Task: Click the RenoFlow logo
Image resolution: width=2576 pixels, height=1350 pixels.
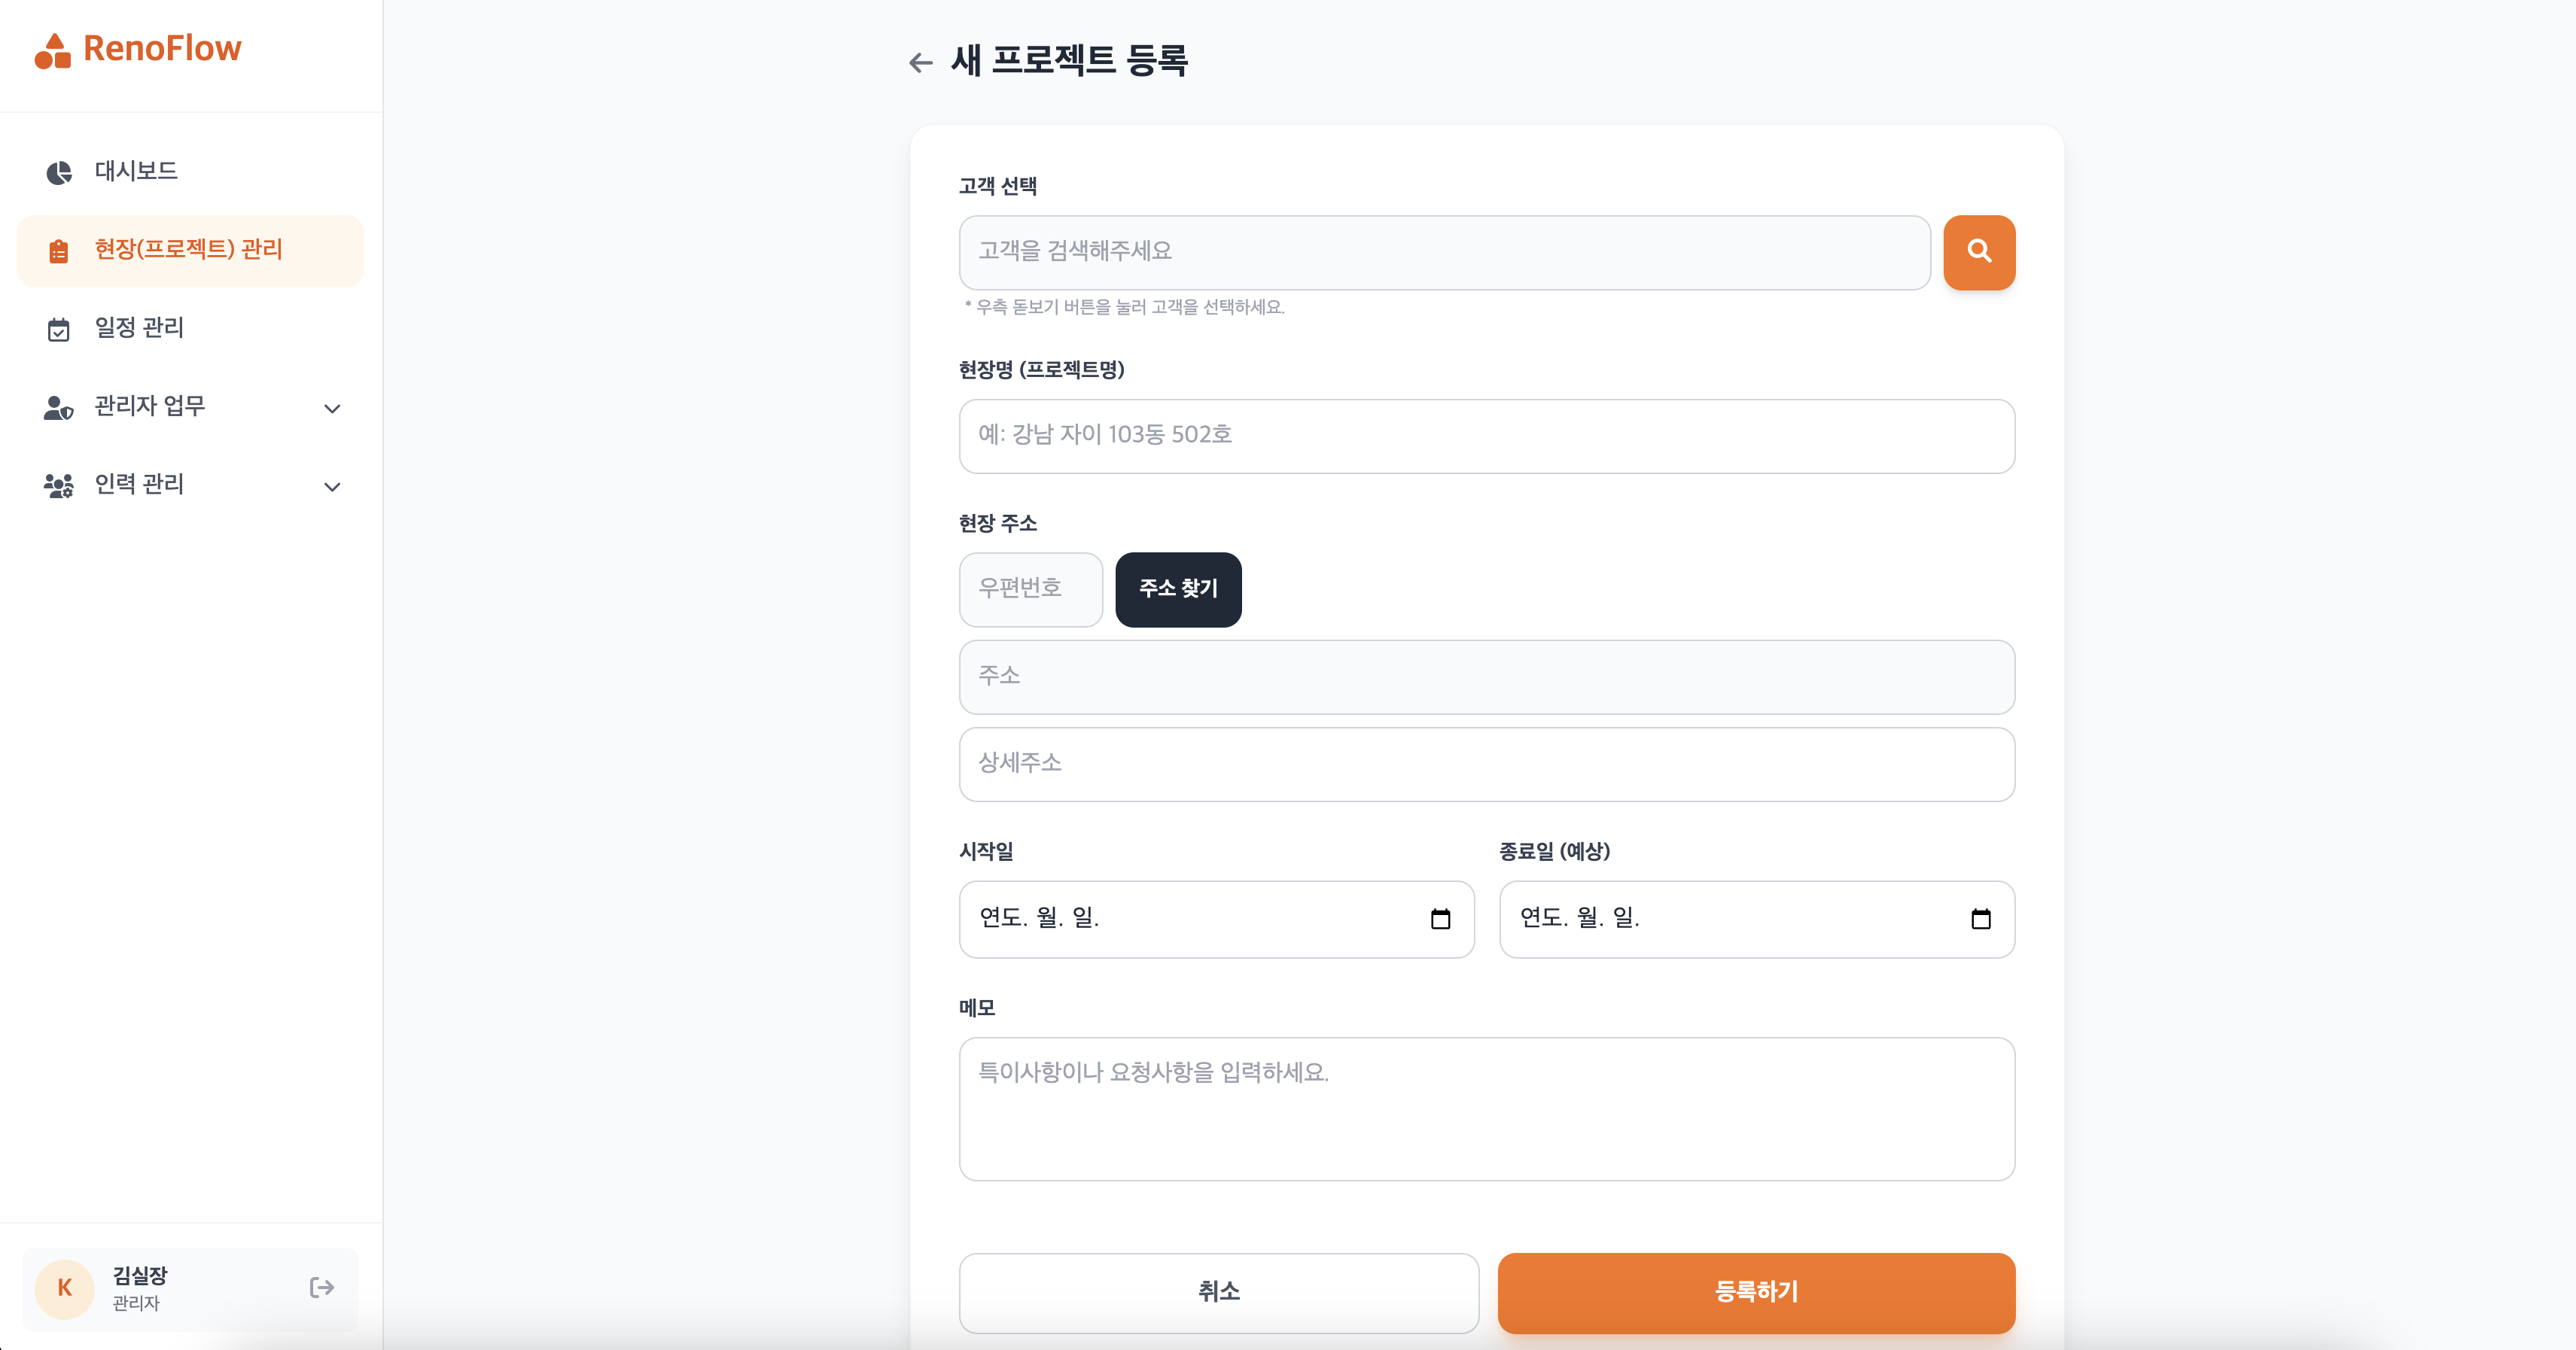Action: click(x=138, y=49)
